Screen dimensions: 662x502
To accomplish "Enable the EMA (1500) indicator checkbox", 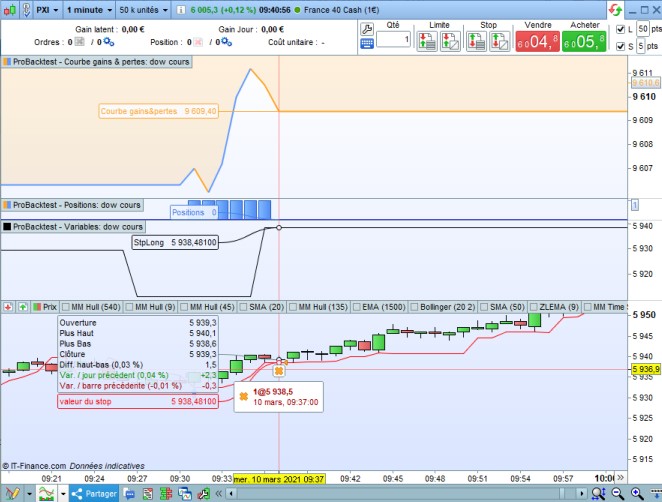I will pos(356,307).
